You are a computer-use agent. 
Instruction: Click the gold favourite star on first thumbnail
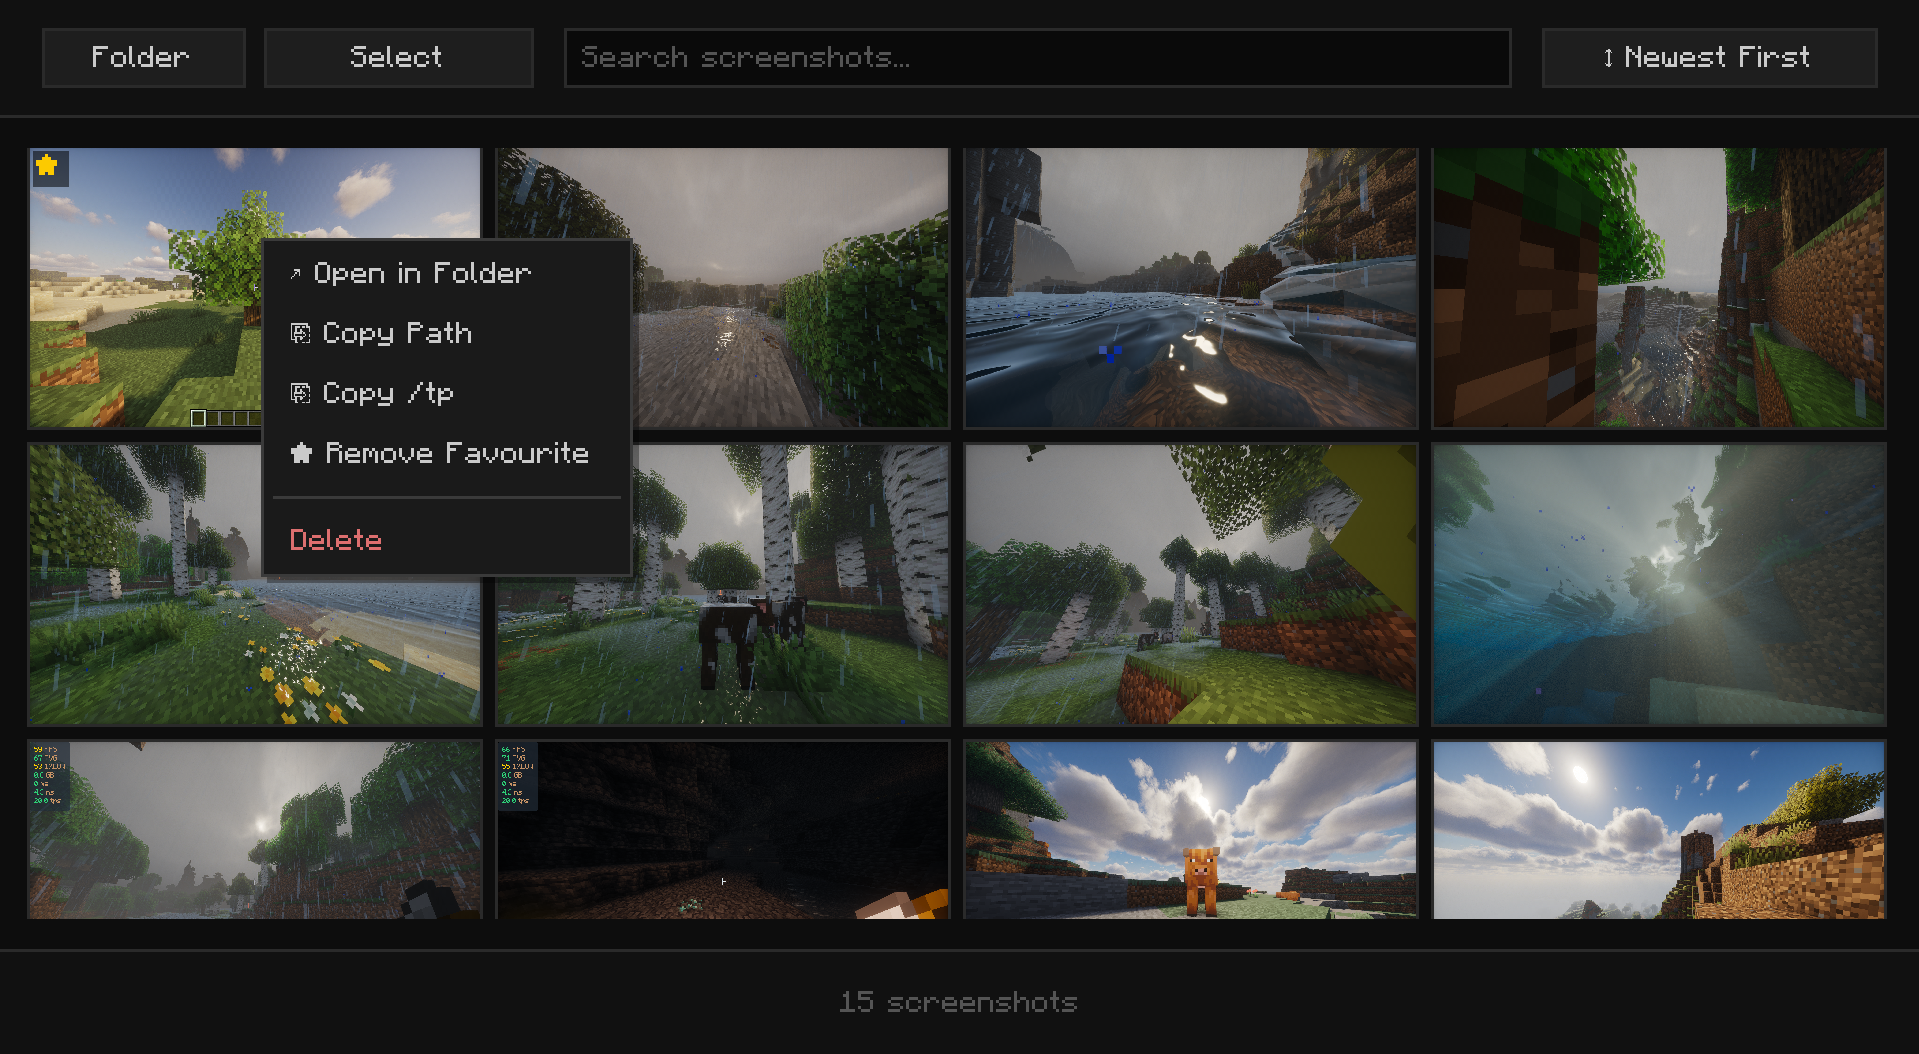coord(47,166)
